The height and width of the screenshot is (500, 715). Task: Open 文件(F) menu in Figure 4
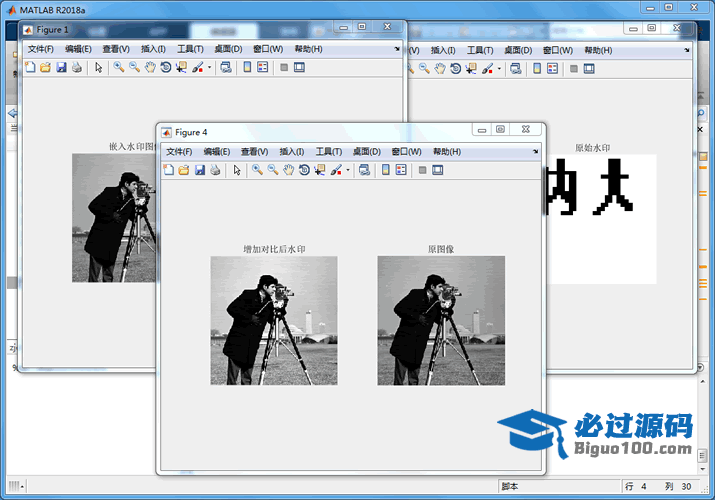tap(179, 152)
